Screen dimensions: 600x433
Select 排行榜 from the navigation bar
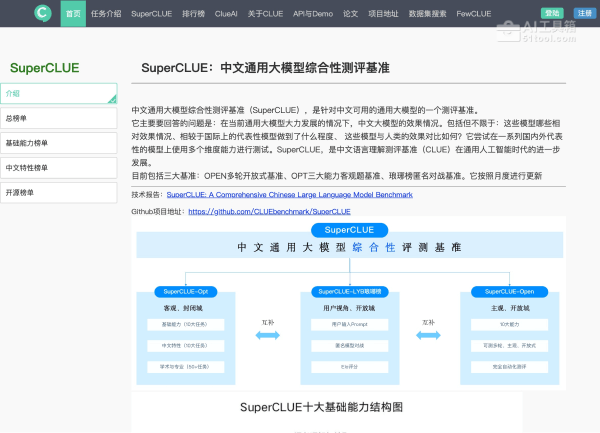coord(194,14)
